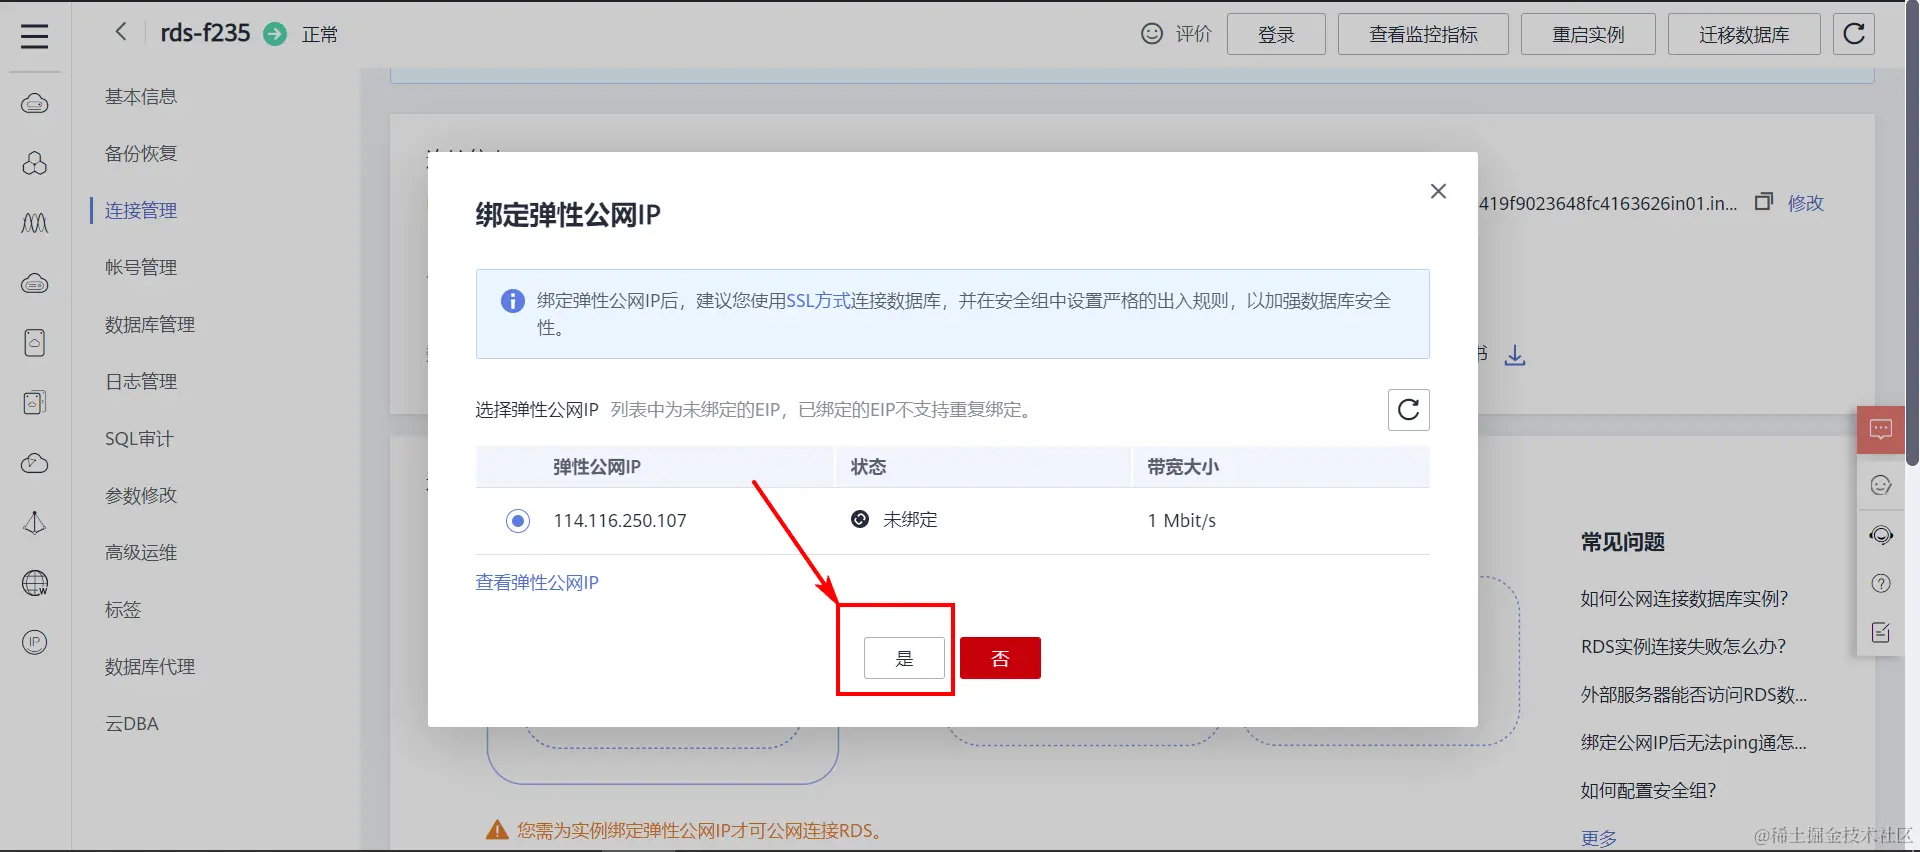
Task: Open FAQ 外部服务器能否访问RDS数...
Action: coord(1694,695)
